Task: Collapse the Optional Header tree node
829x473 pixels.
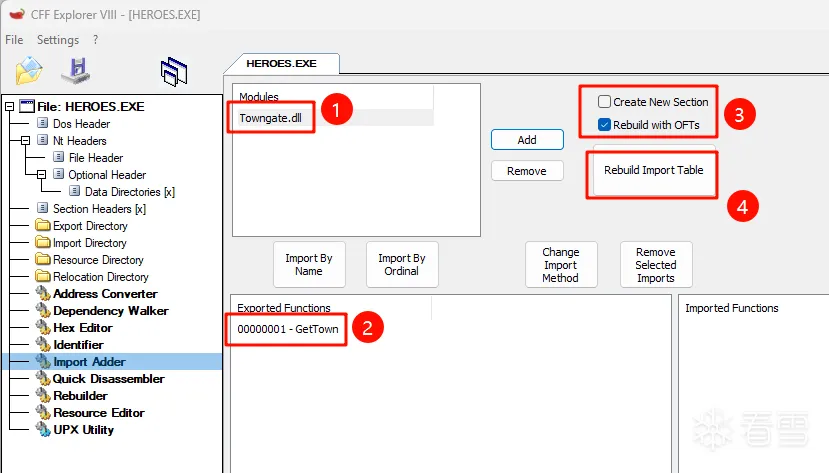Action: [x=42, y=175]
